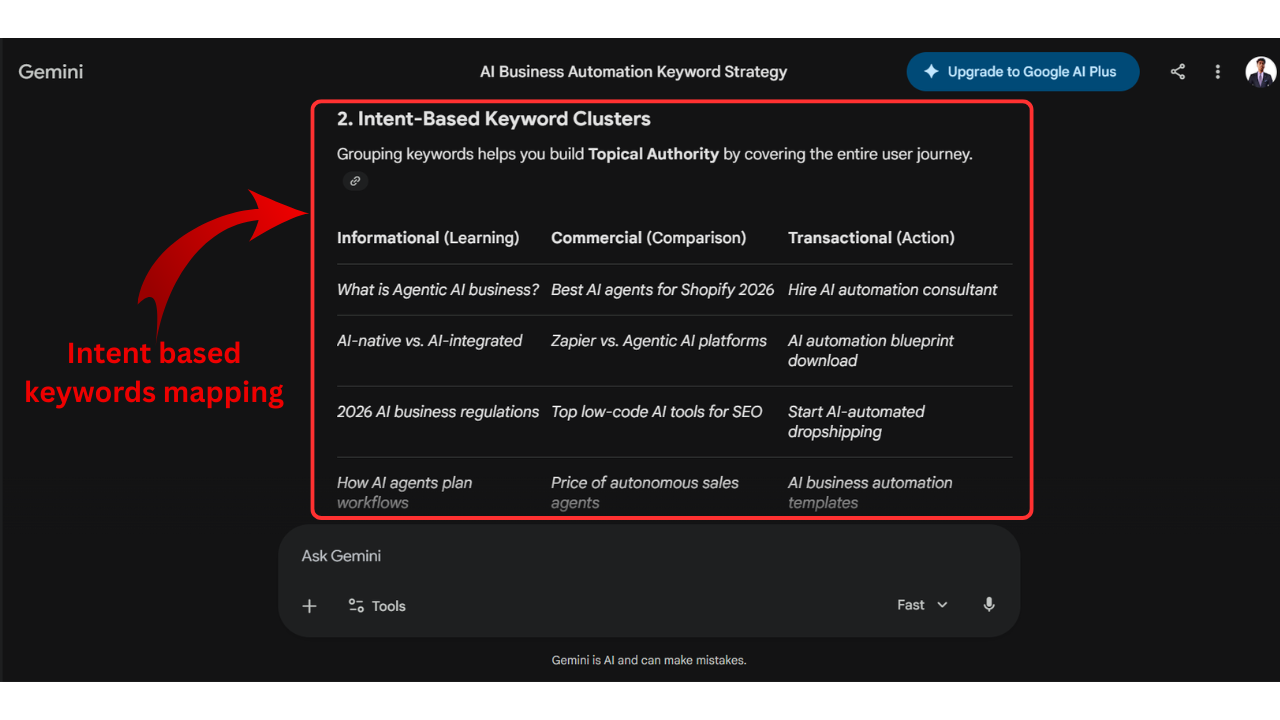Click the Transactional (Action) column header
Screen dimensions: 1280x720
click(871, 238)
